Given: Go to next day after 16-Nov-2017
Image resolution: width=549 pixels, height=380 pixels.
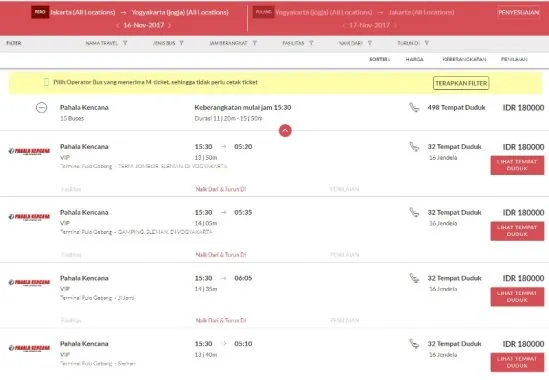Looking at the screenshot, I should coord(170,25).
